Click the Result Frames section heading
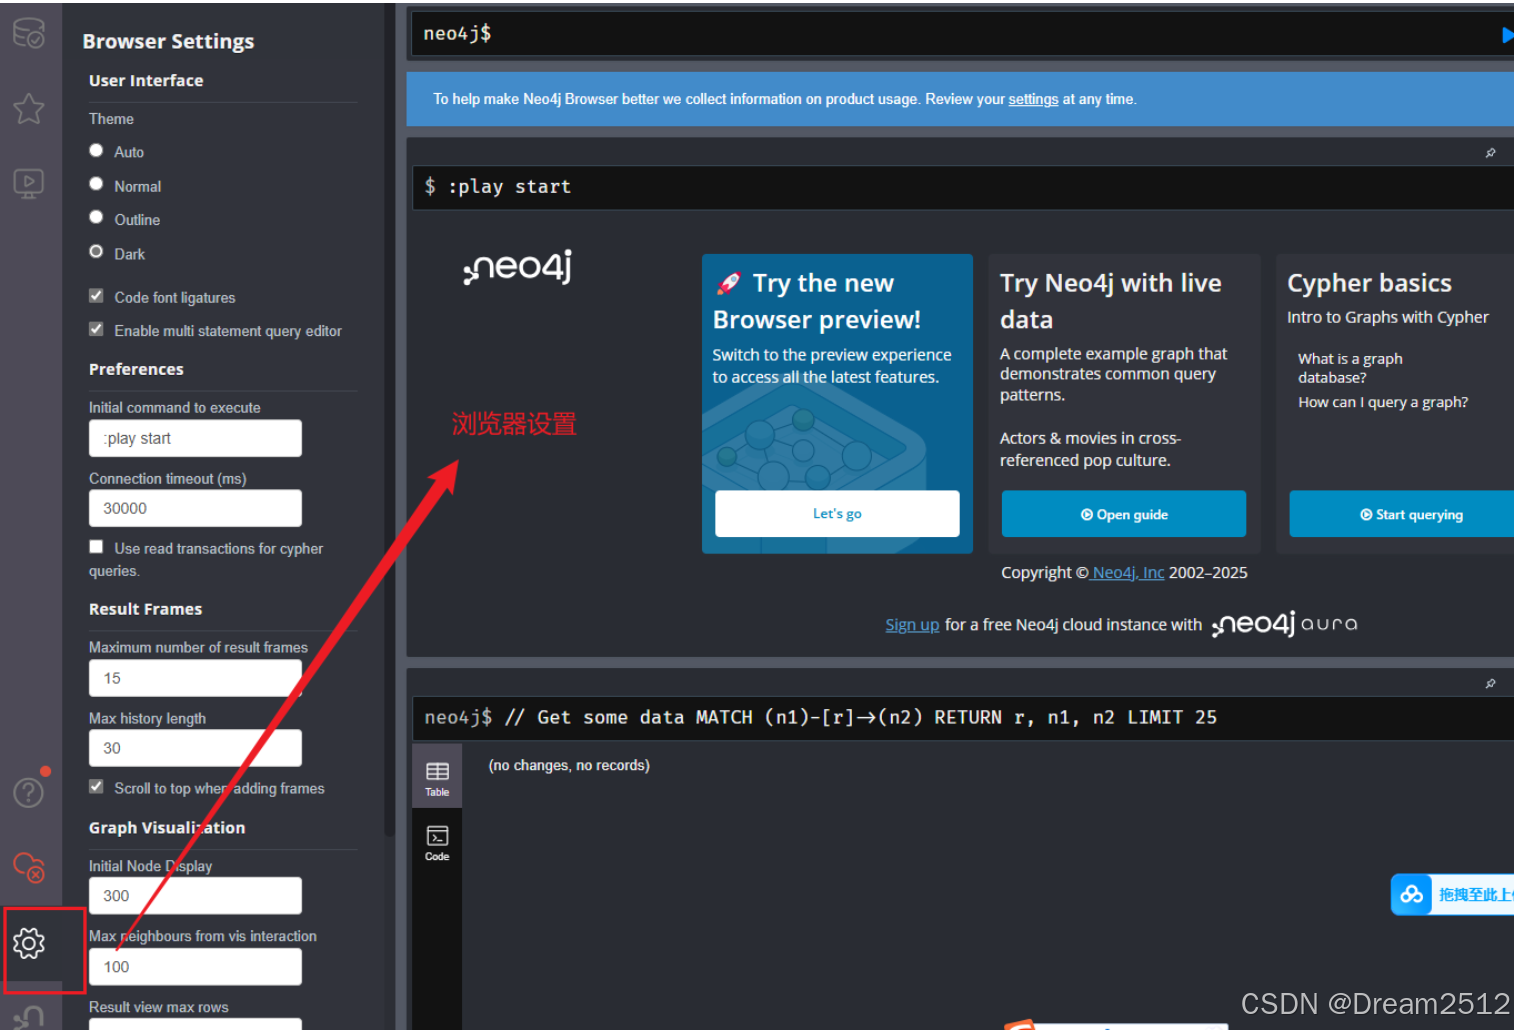 pos(145,609)
